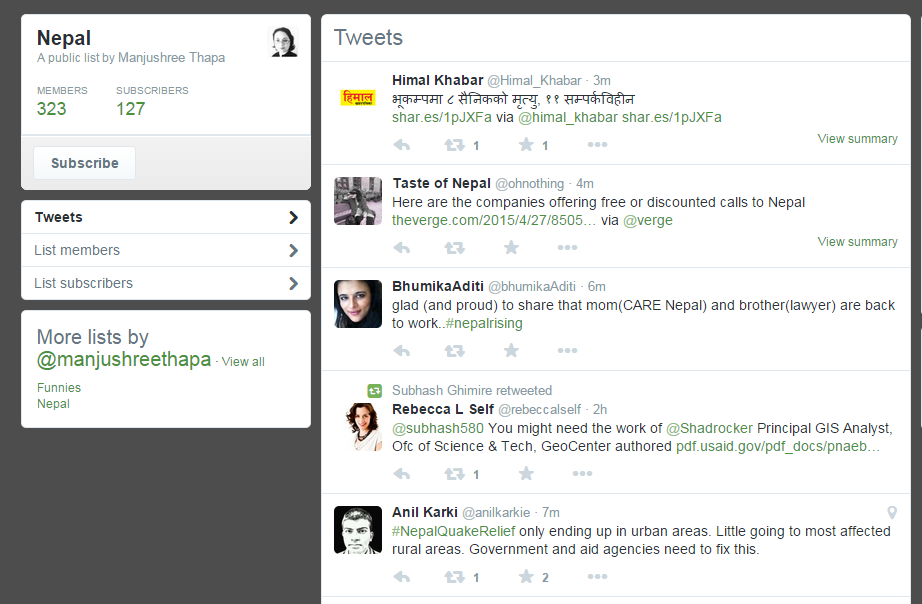
Task: Reply to Rebecca L Self tweet
Action: point(402,473)
